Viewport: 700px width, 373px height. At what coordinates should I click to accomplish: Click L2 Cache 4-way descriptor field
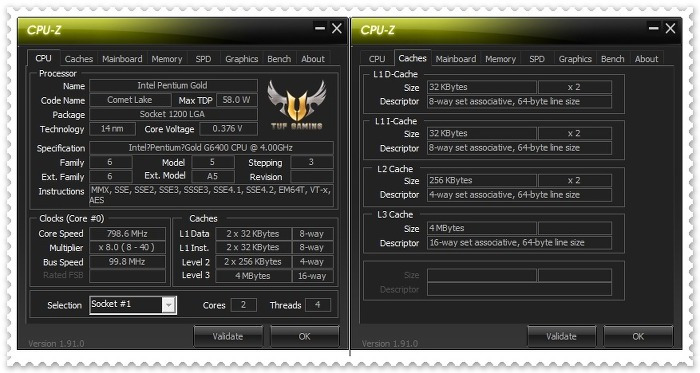coord(519,195)
